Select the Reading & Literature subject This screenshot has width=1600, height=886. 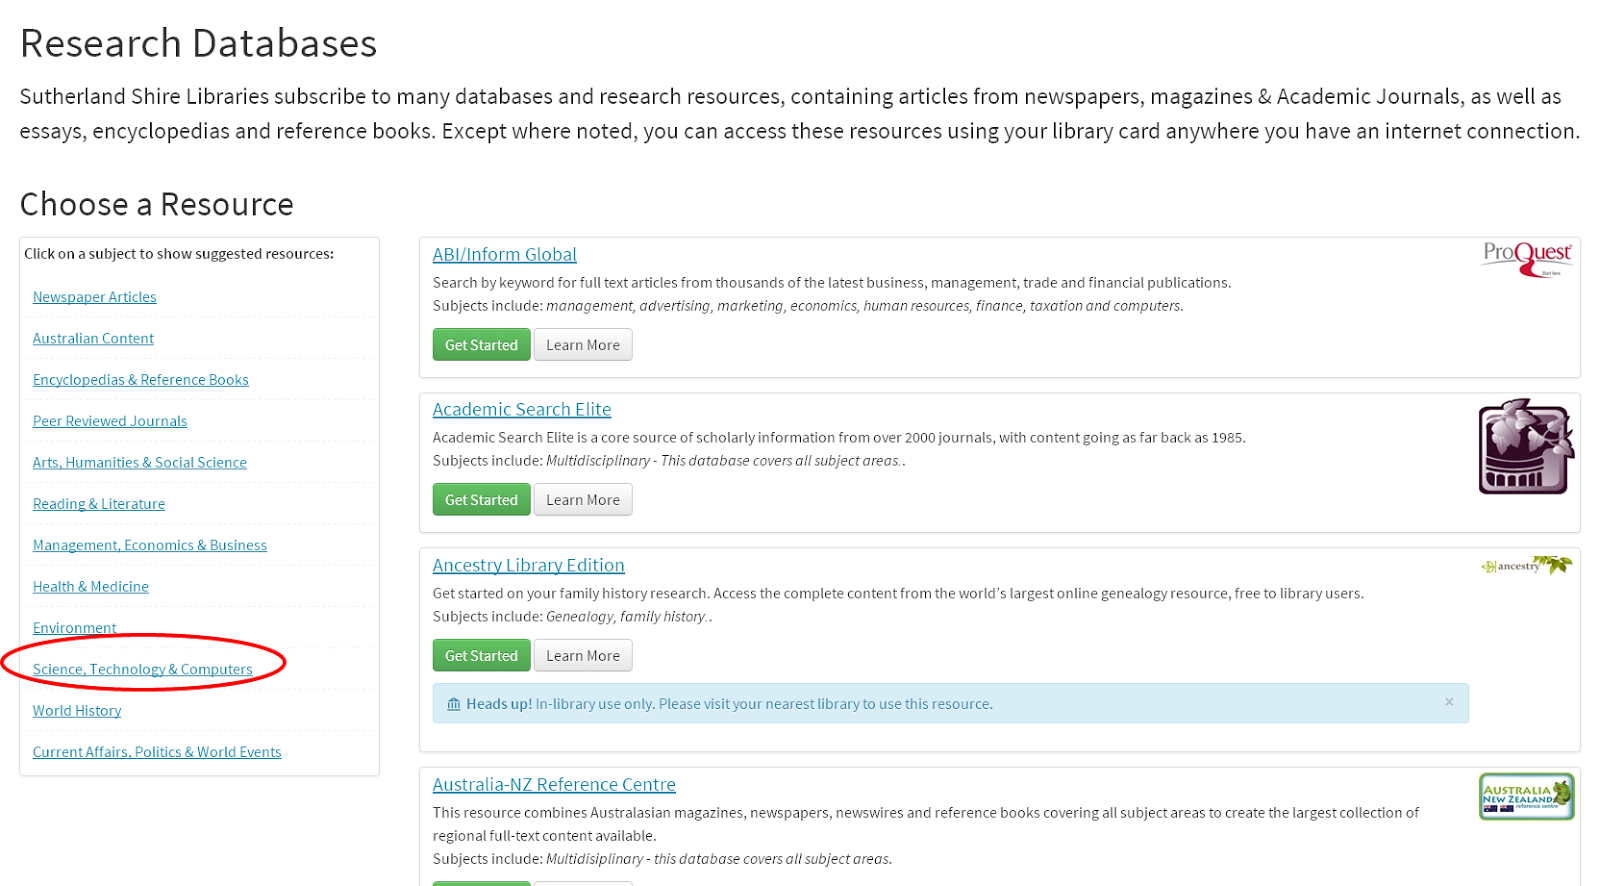(x=99, y=504)
